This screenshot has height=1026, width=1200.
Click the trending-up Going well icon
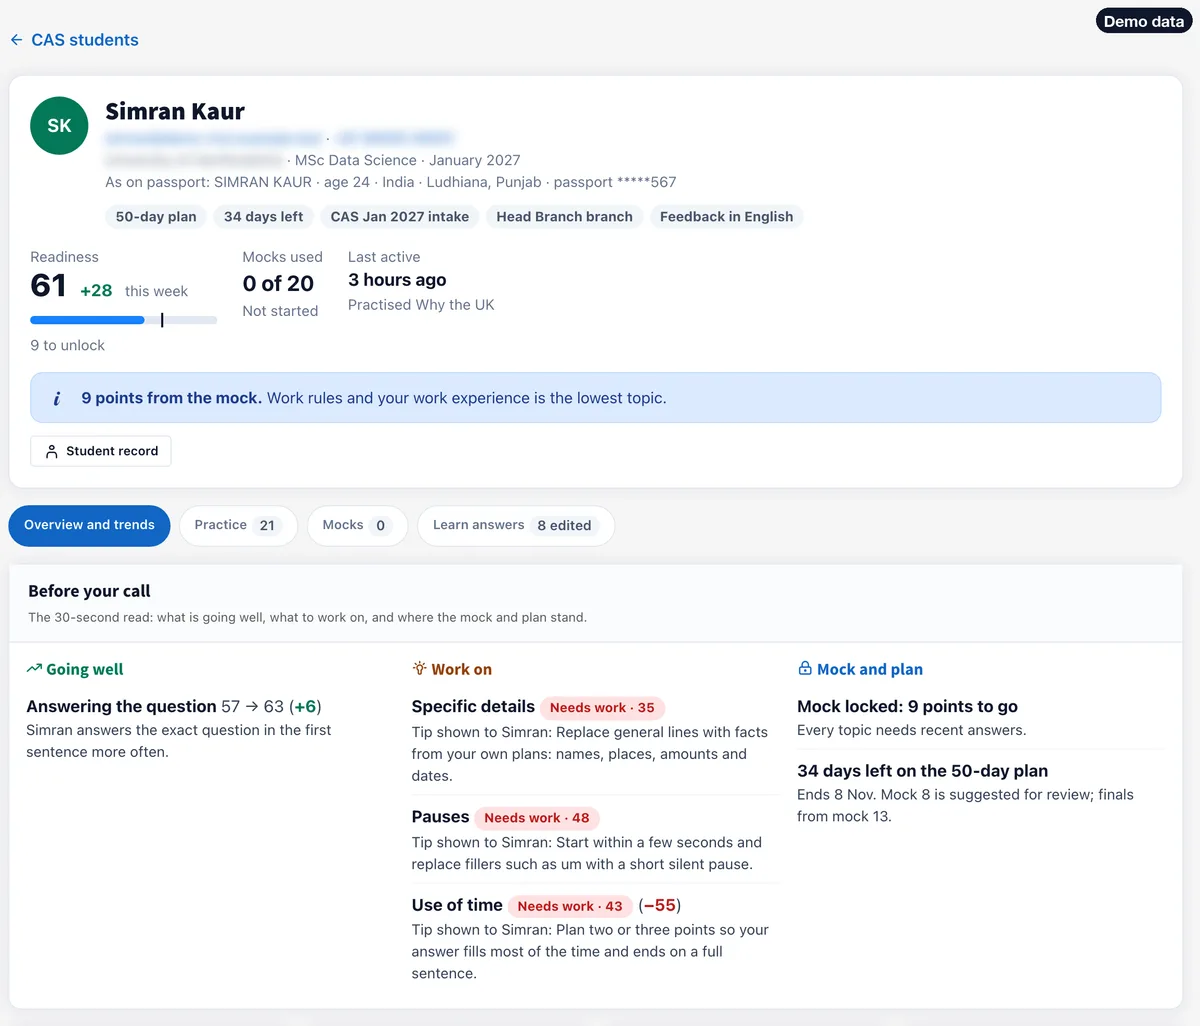pyautogui.click(x=34, y=669)
